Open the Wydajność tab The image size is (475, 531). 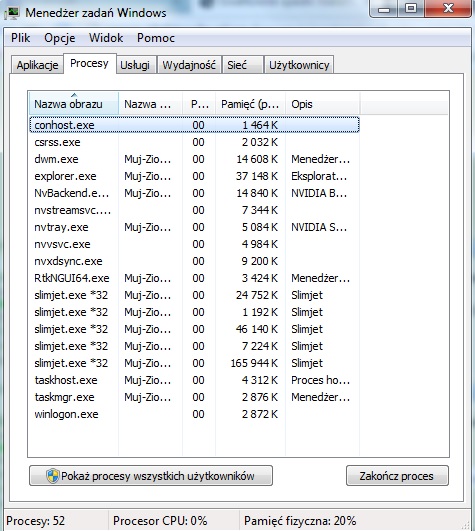(189, 65)
